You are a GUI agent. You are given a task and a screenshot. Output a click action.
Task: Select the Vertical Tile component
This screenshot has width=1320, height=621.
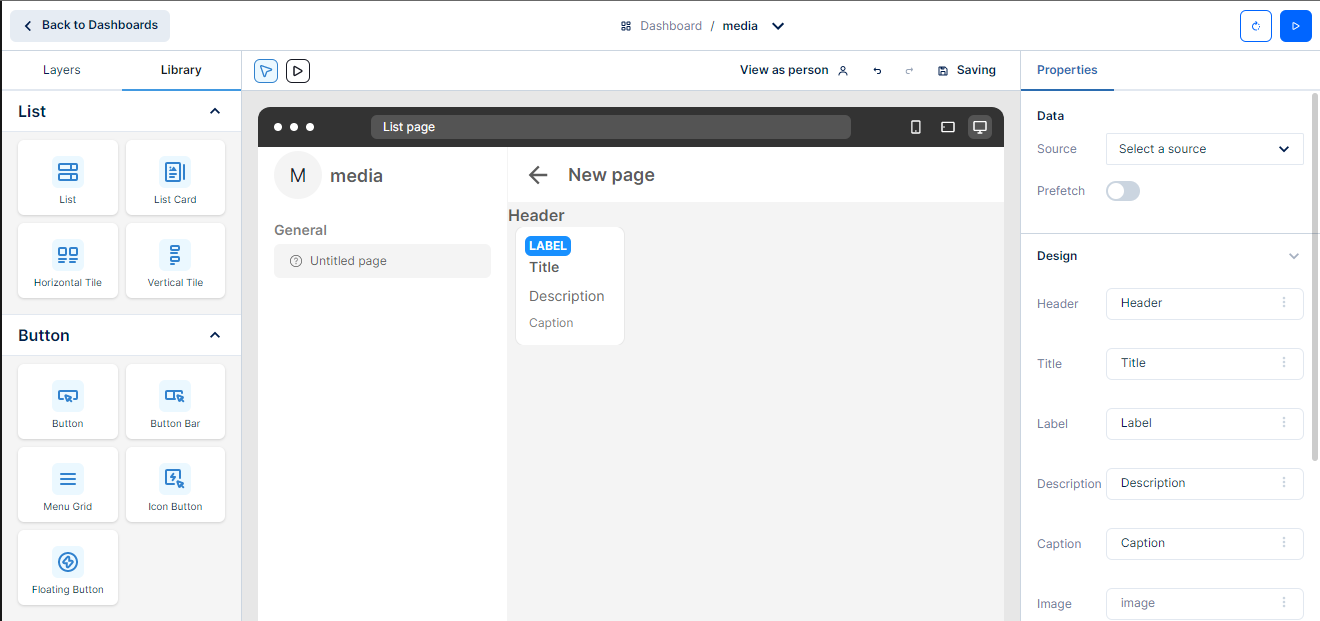pyautogui.click(x=175, y=260)
